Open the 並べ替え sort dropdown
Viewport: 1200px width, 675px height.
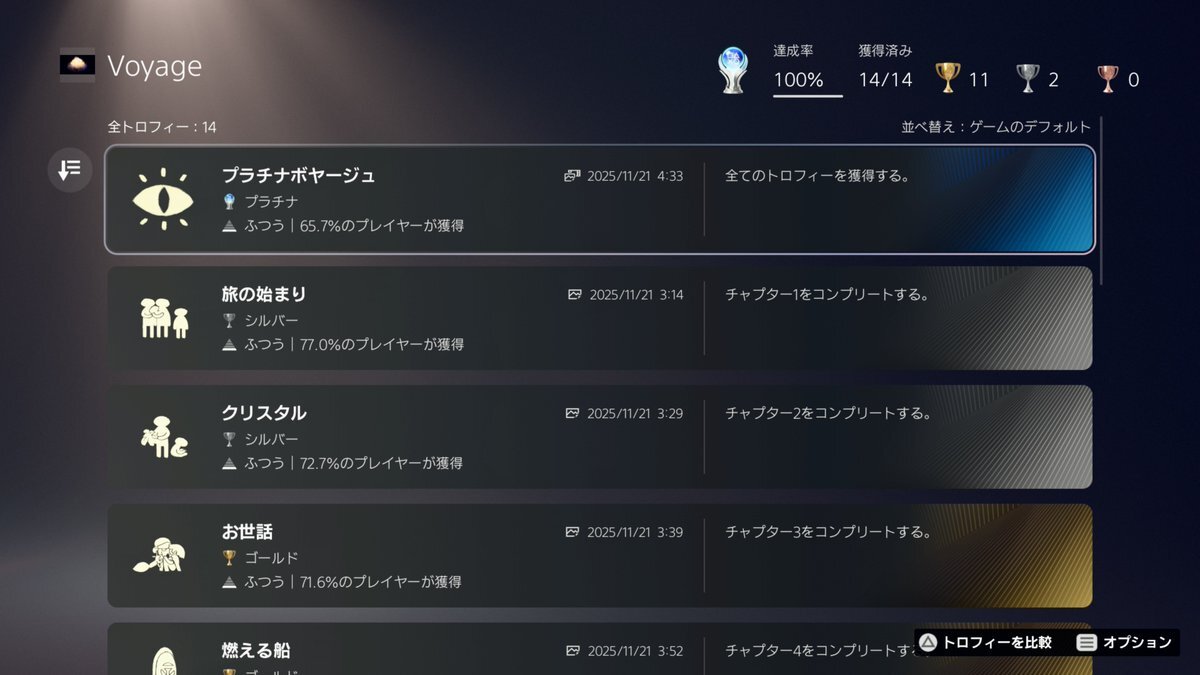tap(996, 127)
